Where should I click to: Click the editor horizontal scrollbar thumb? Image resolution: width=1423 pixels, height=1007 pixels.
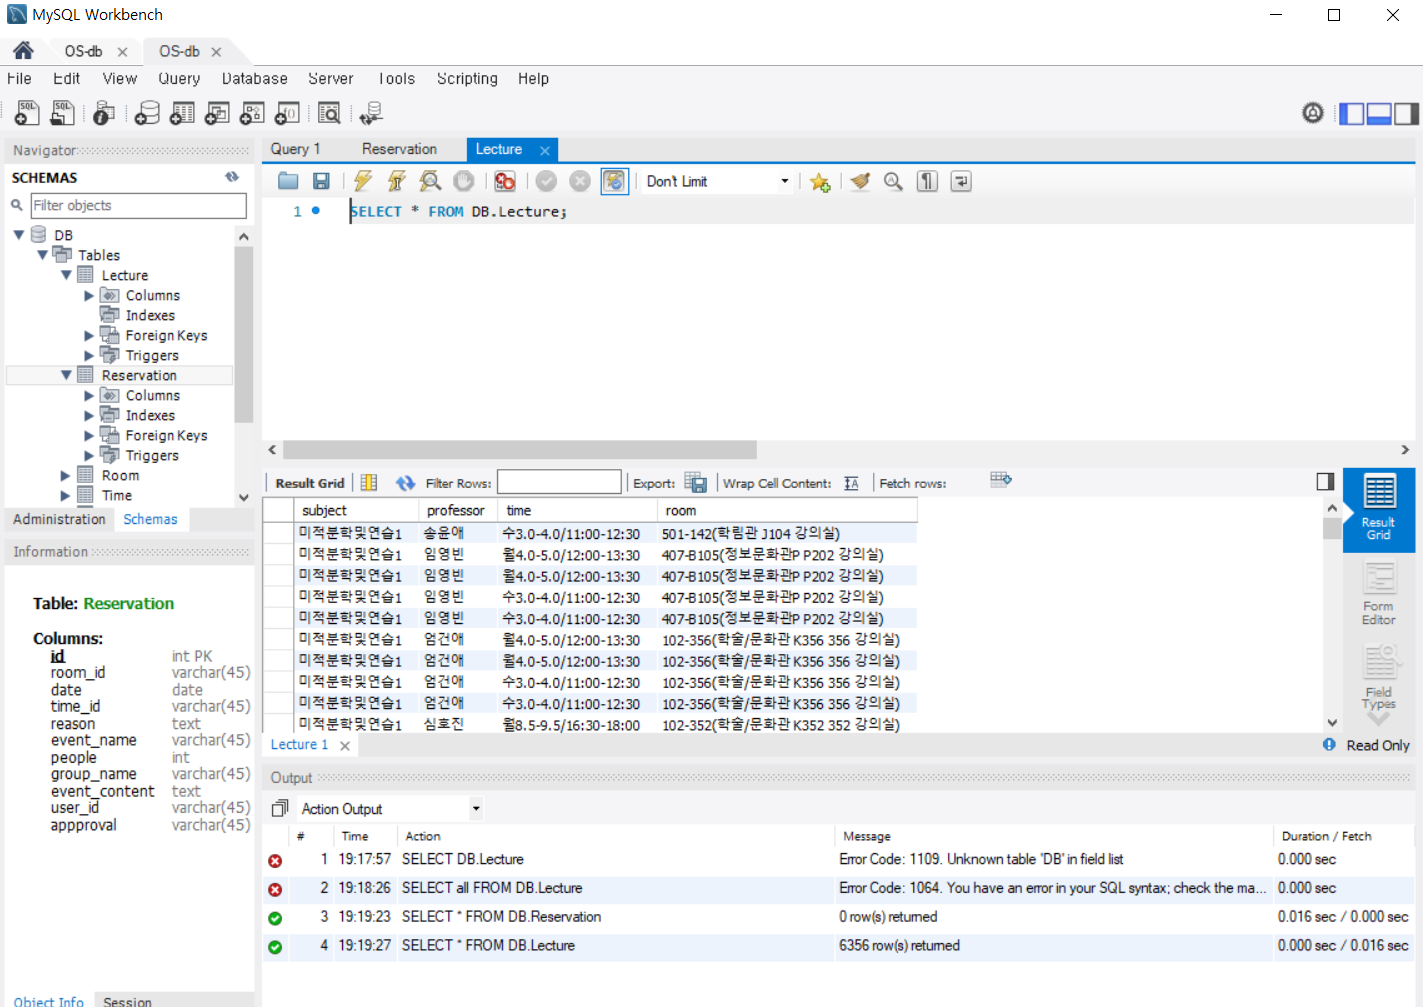520,450
